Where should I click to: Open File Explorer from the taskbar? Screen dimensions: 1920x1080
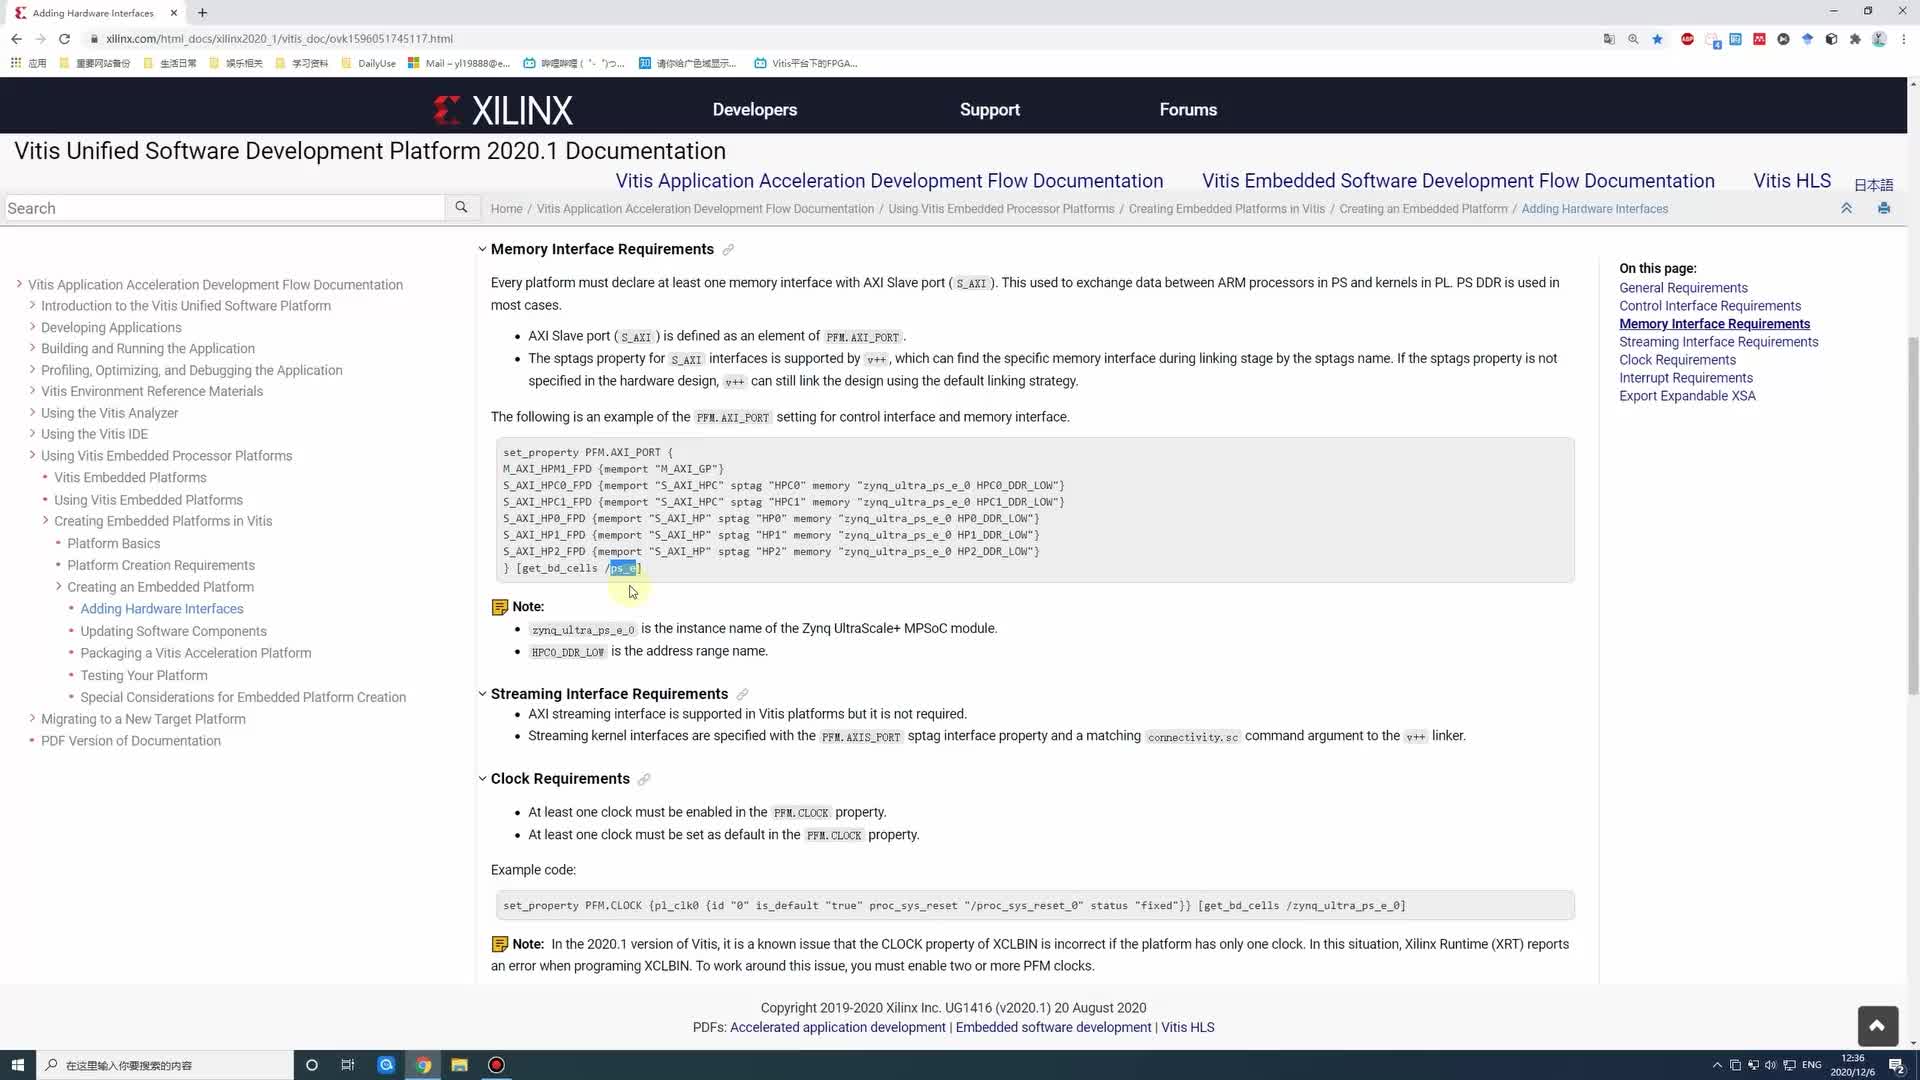(460, 1065)
